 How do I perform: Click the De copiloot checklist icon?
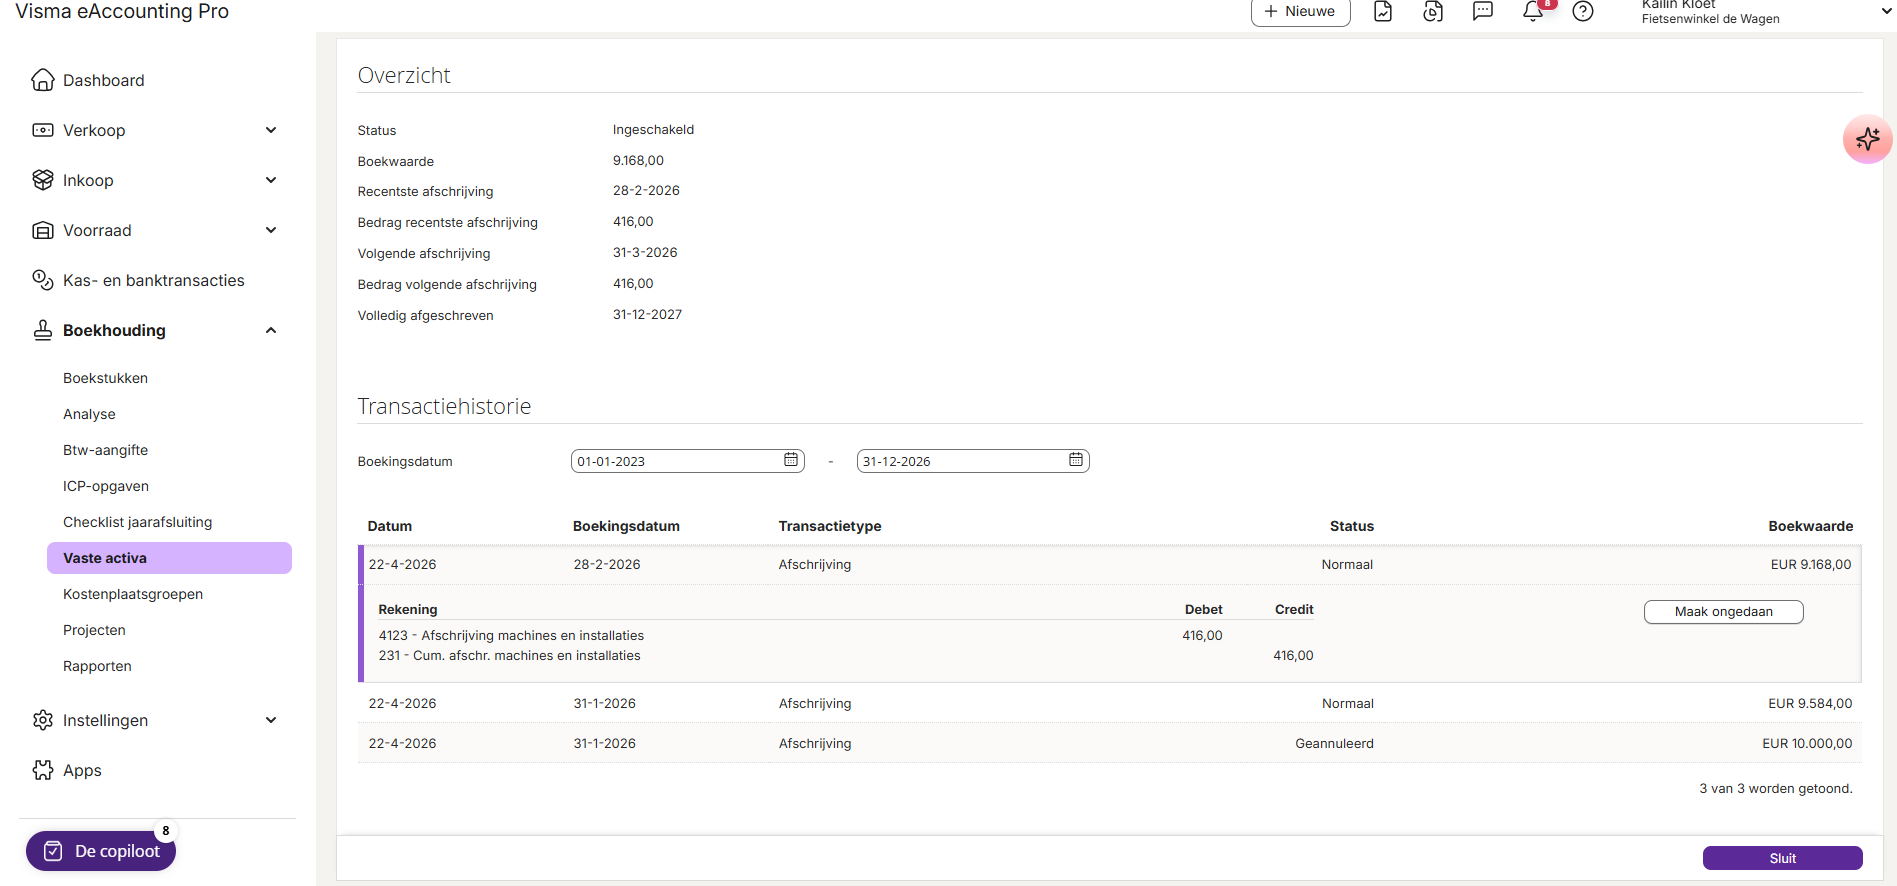coord(53,851)
